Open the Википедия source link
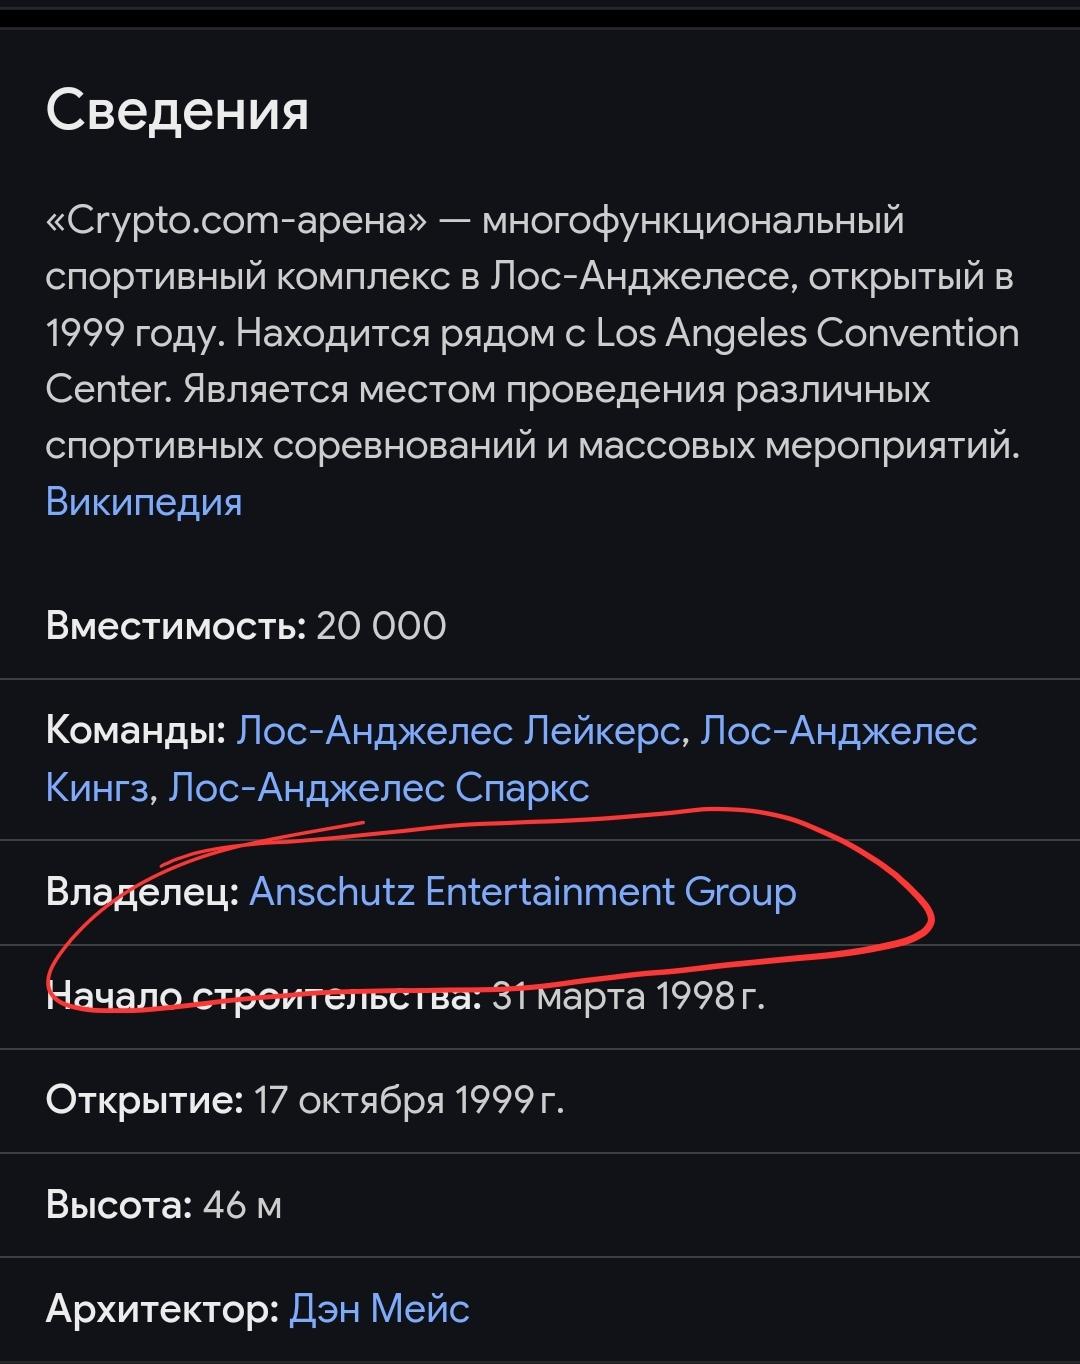This screenshot has width=1080, height=1364. pyautogui.click(x=144, y=501)
